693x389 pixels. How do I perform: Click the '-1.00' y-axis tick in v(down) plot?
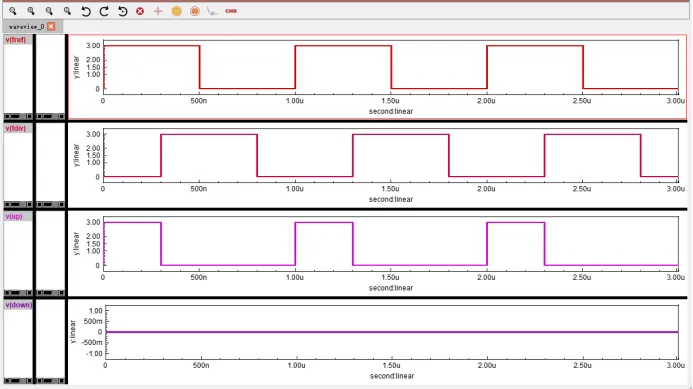(95, 354)
